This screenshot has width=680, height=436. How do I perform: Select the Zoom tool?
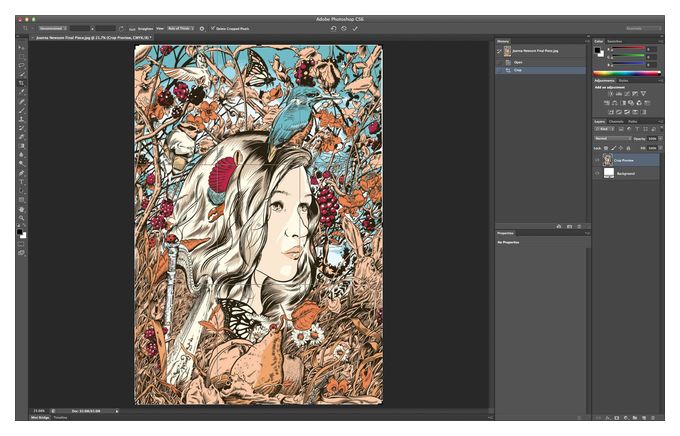coord(21,218)
